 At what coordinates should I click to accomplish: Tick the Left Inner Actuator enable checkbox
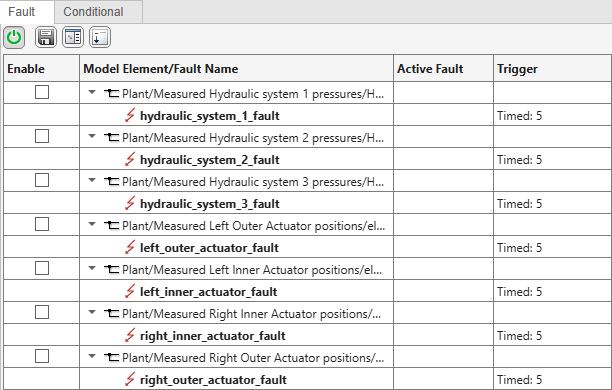pyautogui.click(x=42, y=268)
